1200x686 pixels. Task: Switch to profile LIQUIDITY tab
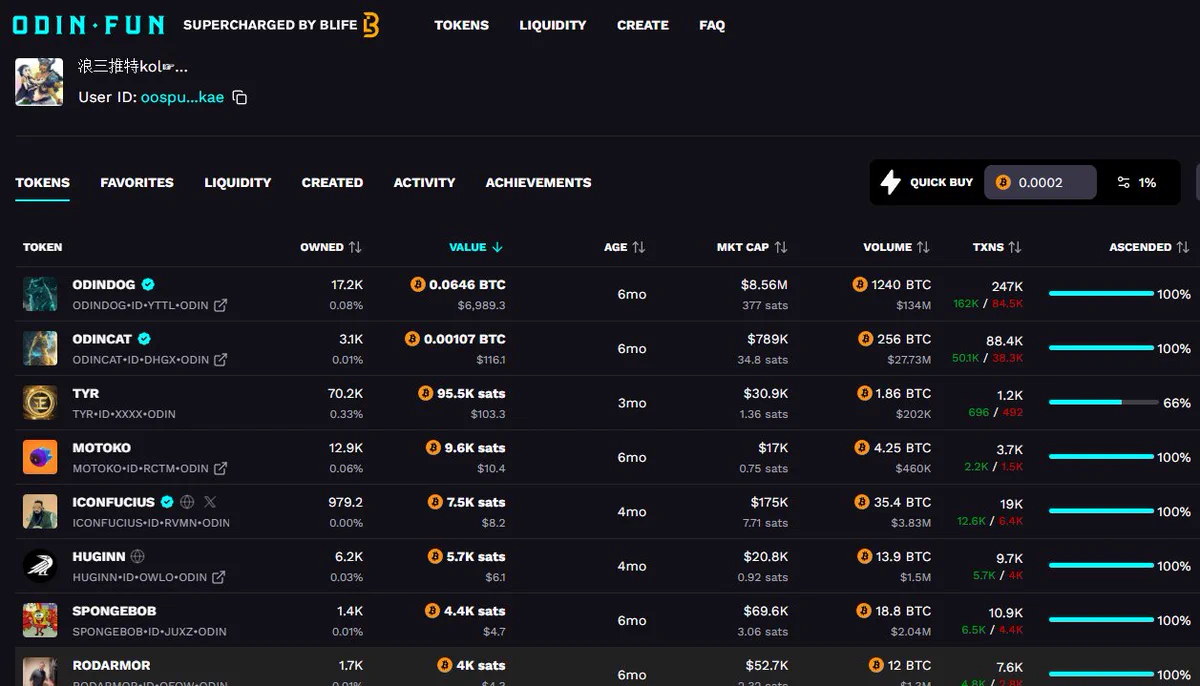[238, 182]
